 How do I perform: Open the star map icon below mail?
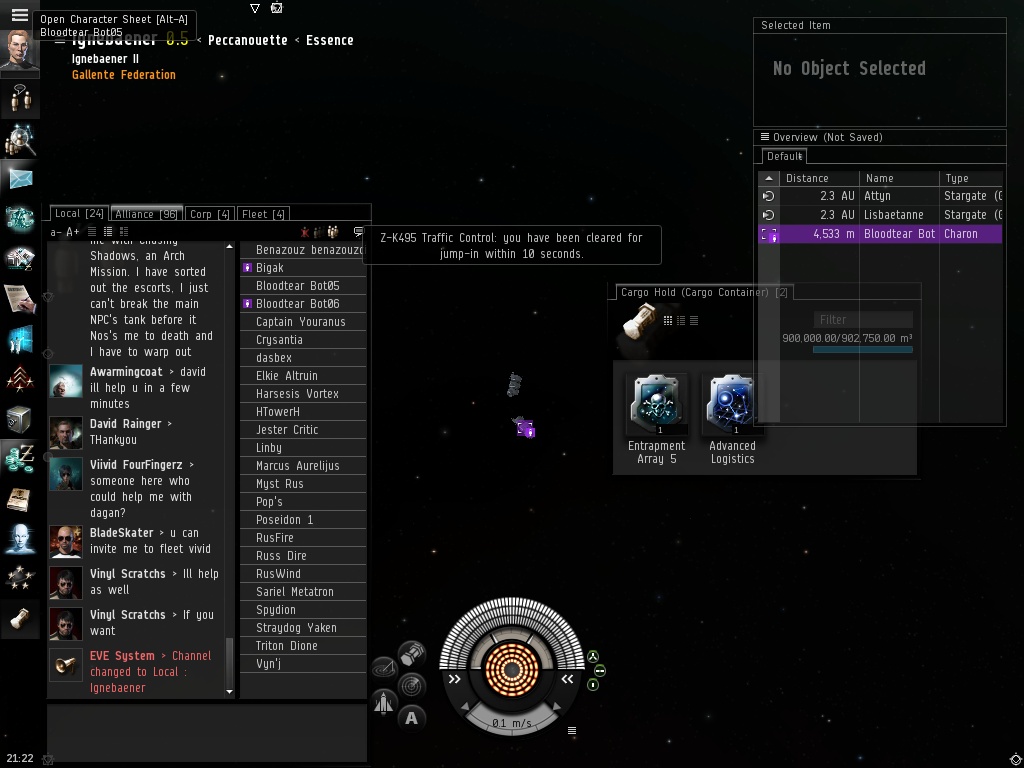(20, 217)
